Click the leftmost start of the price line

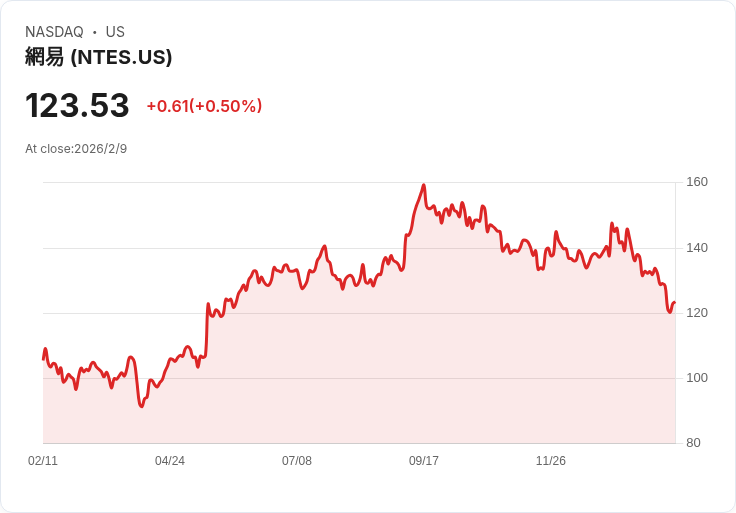[43, 358]
